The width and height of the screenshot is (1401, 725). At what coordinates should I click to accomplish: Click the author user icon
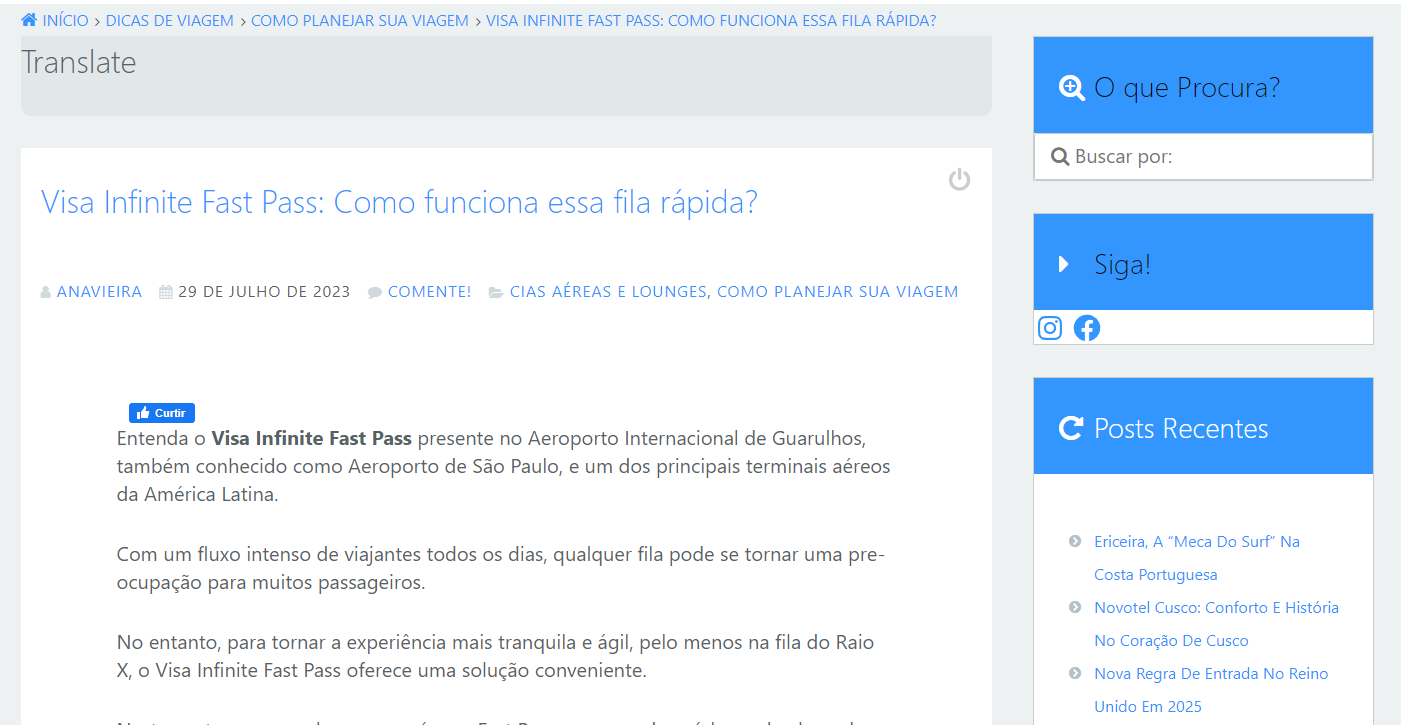(x=46, y=293)
